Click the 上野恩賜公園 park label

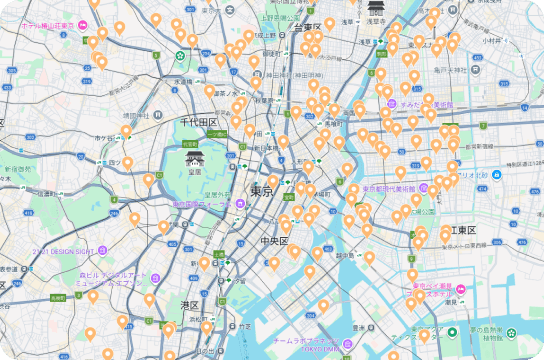[x=281, y=17]
